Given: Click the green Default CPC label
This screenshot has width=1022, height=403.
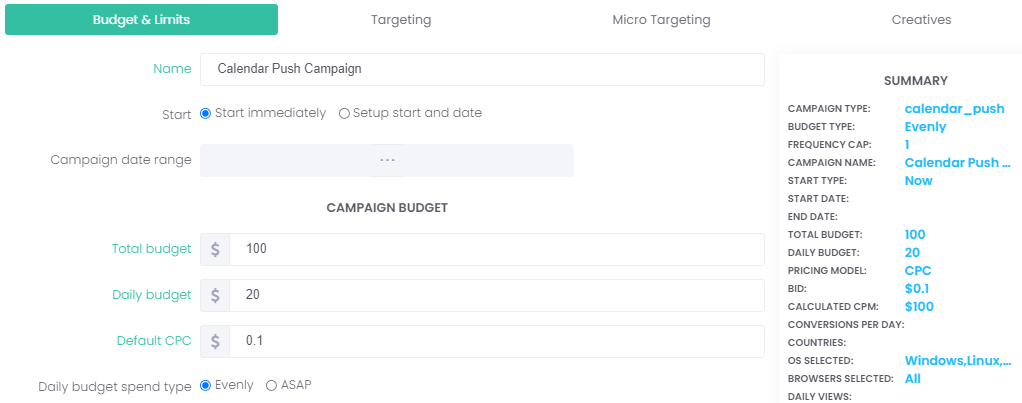Looking at the screenshot, I should tap(153, 341).
